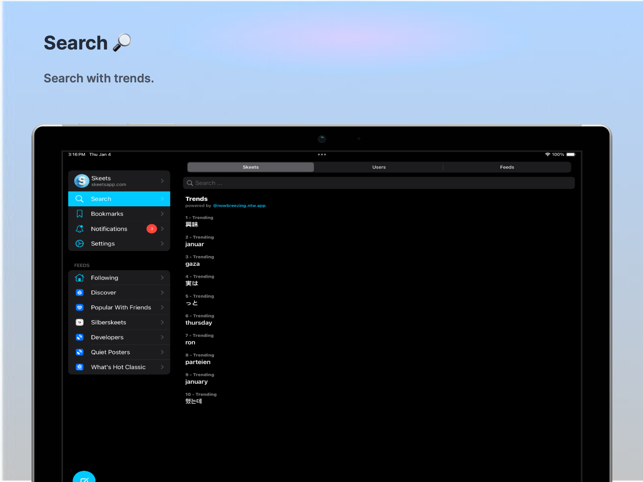Select the trending term "gaza"
Screen dimensions: 643x482
point(193,264)
